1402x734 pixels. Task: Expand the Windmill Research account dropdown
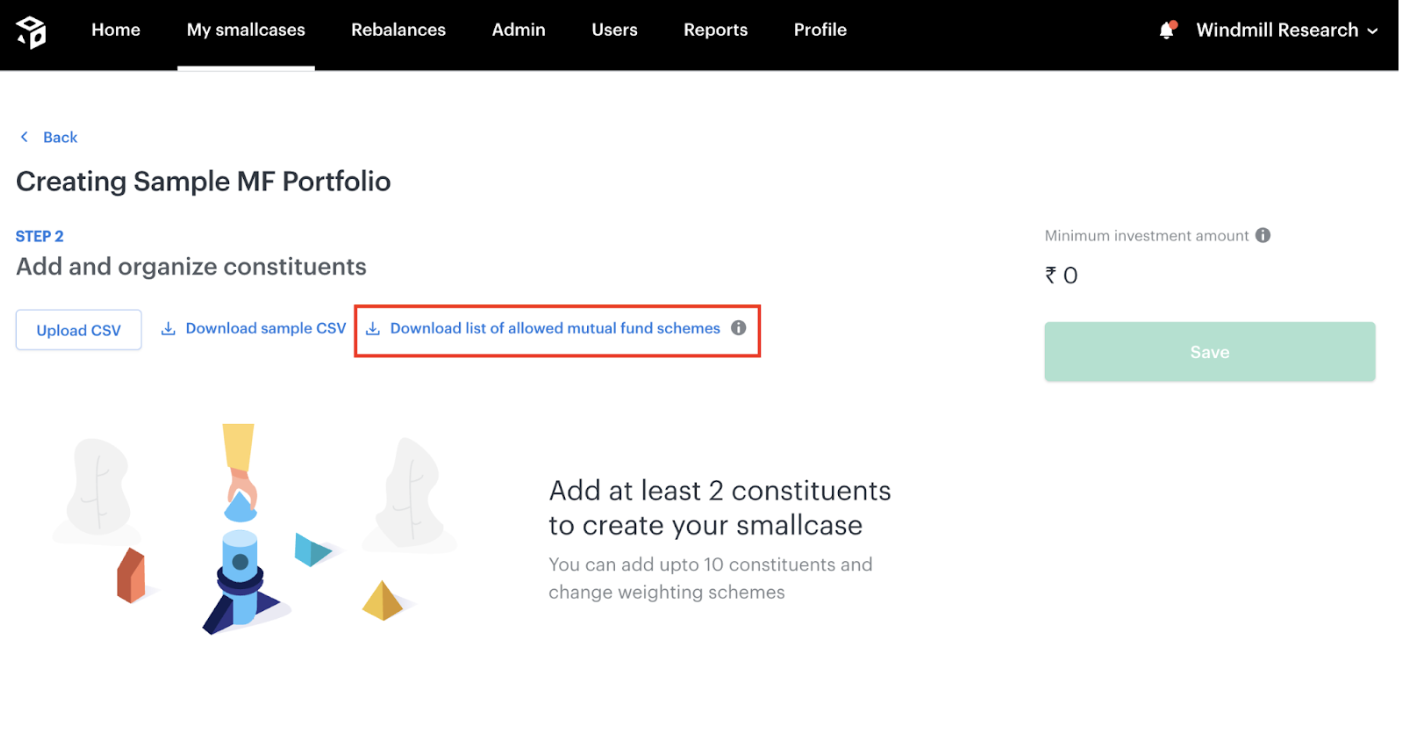tap(1372, 31)
